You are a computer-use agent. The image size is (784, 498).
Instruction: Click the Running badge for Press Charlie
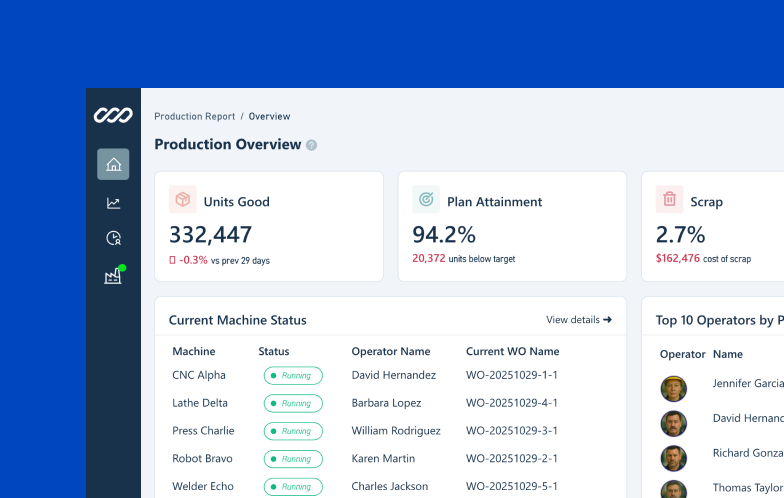[293, 431]
